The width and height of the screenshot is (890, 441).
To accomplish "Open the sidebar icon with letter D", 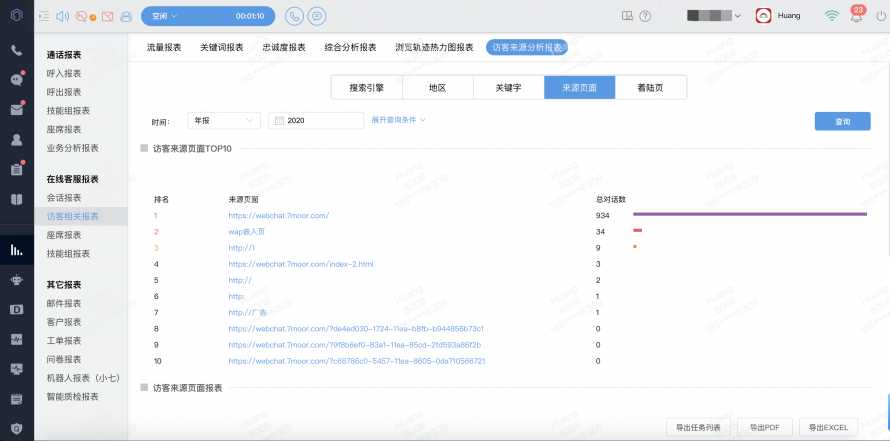I will point(16,309).
